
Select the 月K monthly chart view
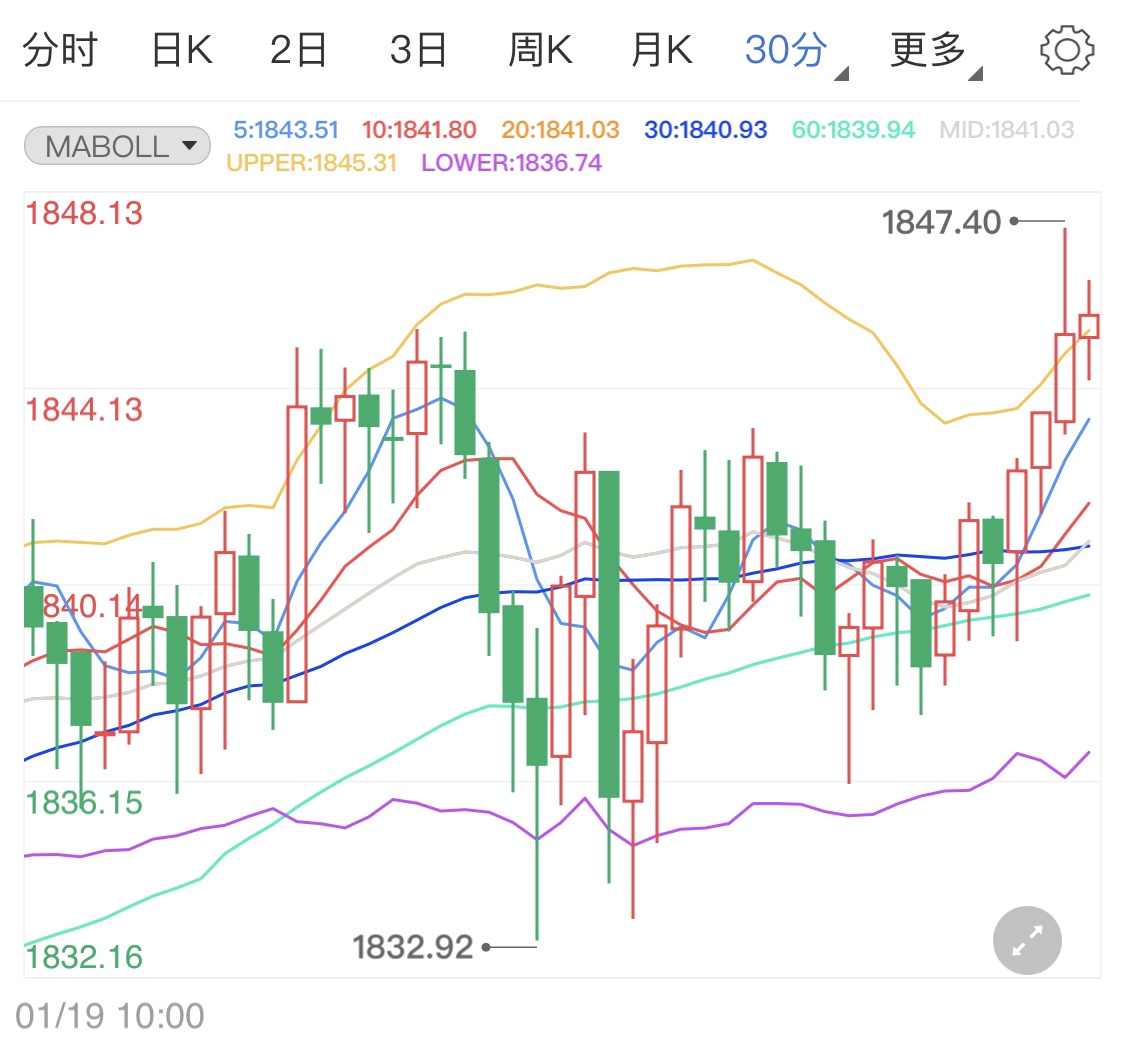tap(660, 49)
